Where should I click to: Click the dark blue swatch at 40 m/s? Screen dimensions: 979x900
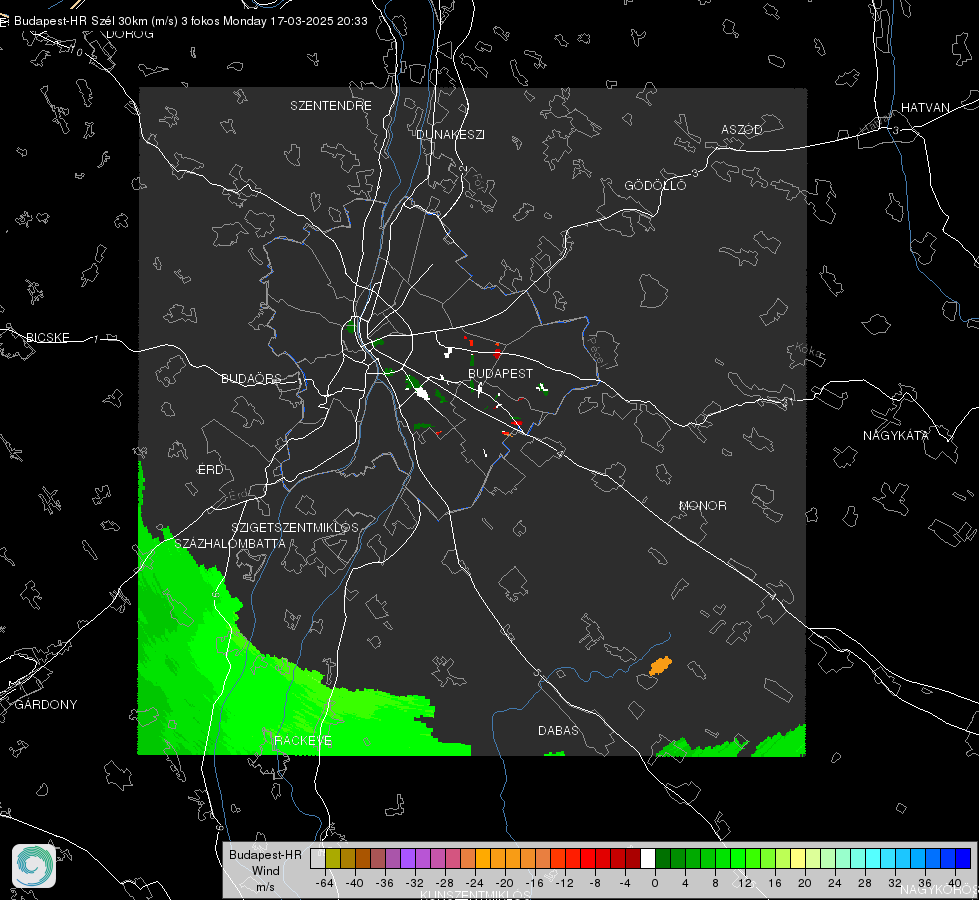963,859
